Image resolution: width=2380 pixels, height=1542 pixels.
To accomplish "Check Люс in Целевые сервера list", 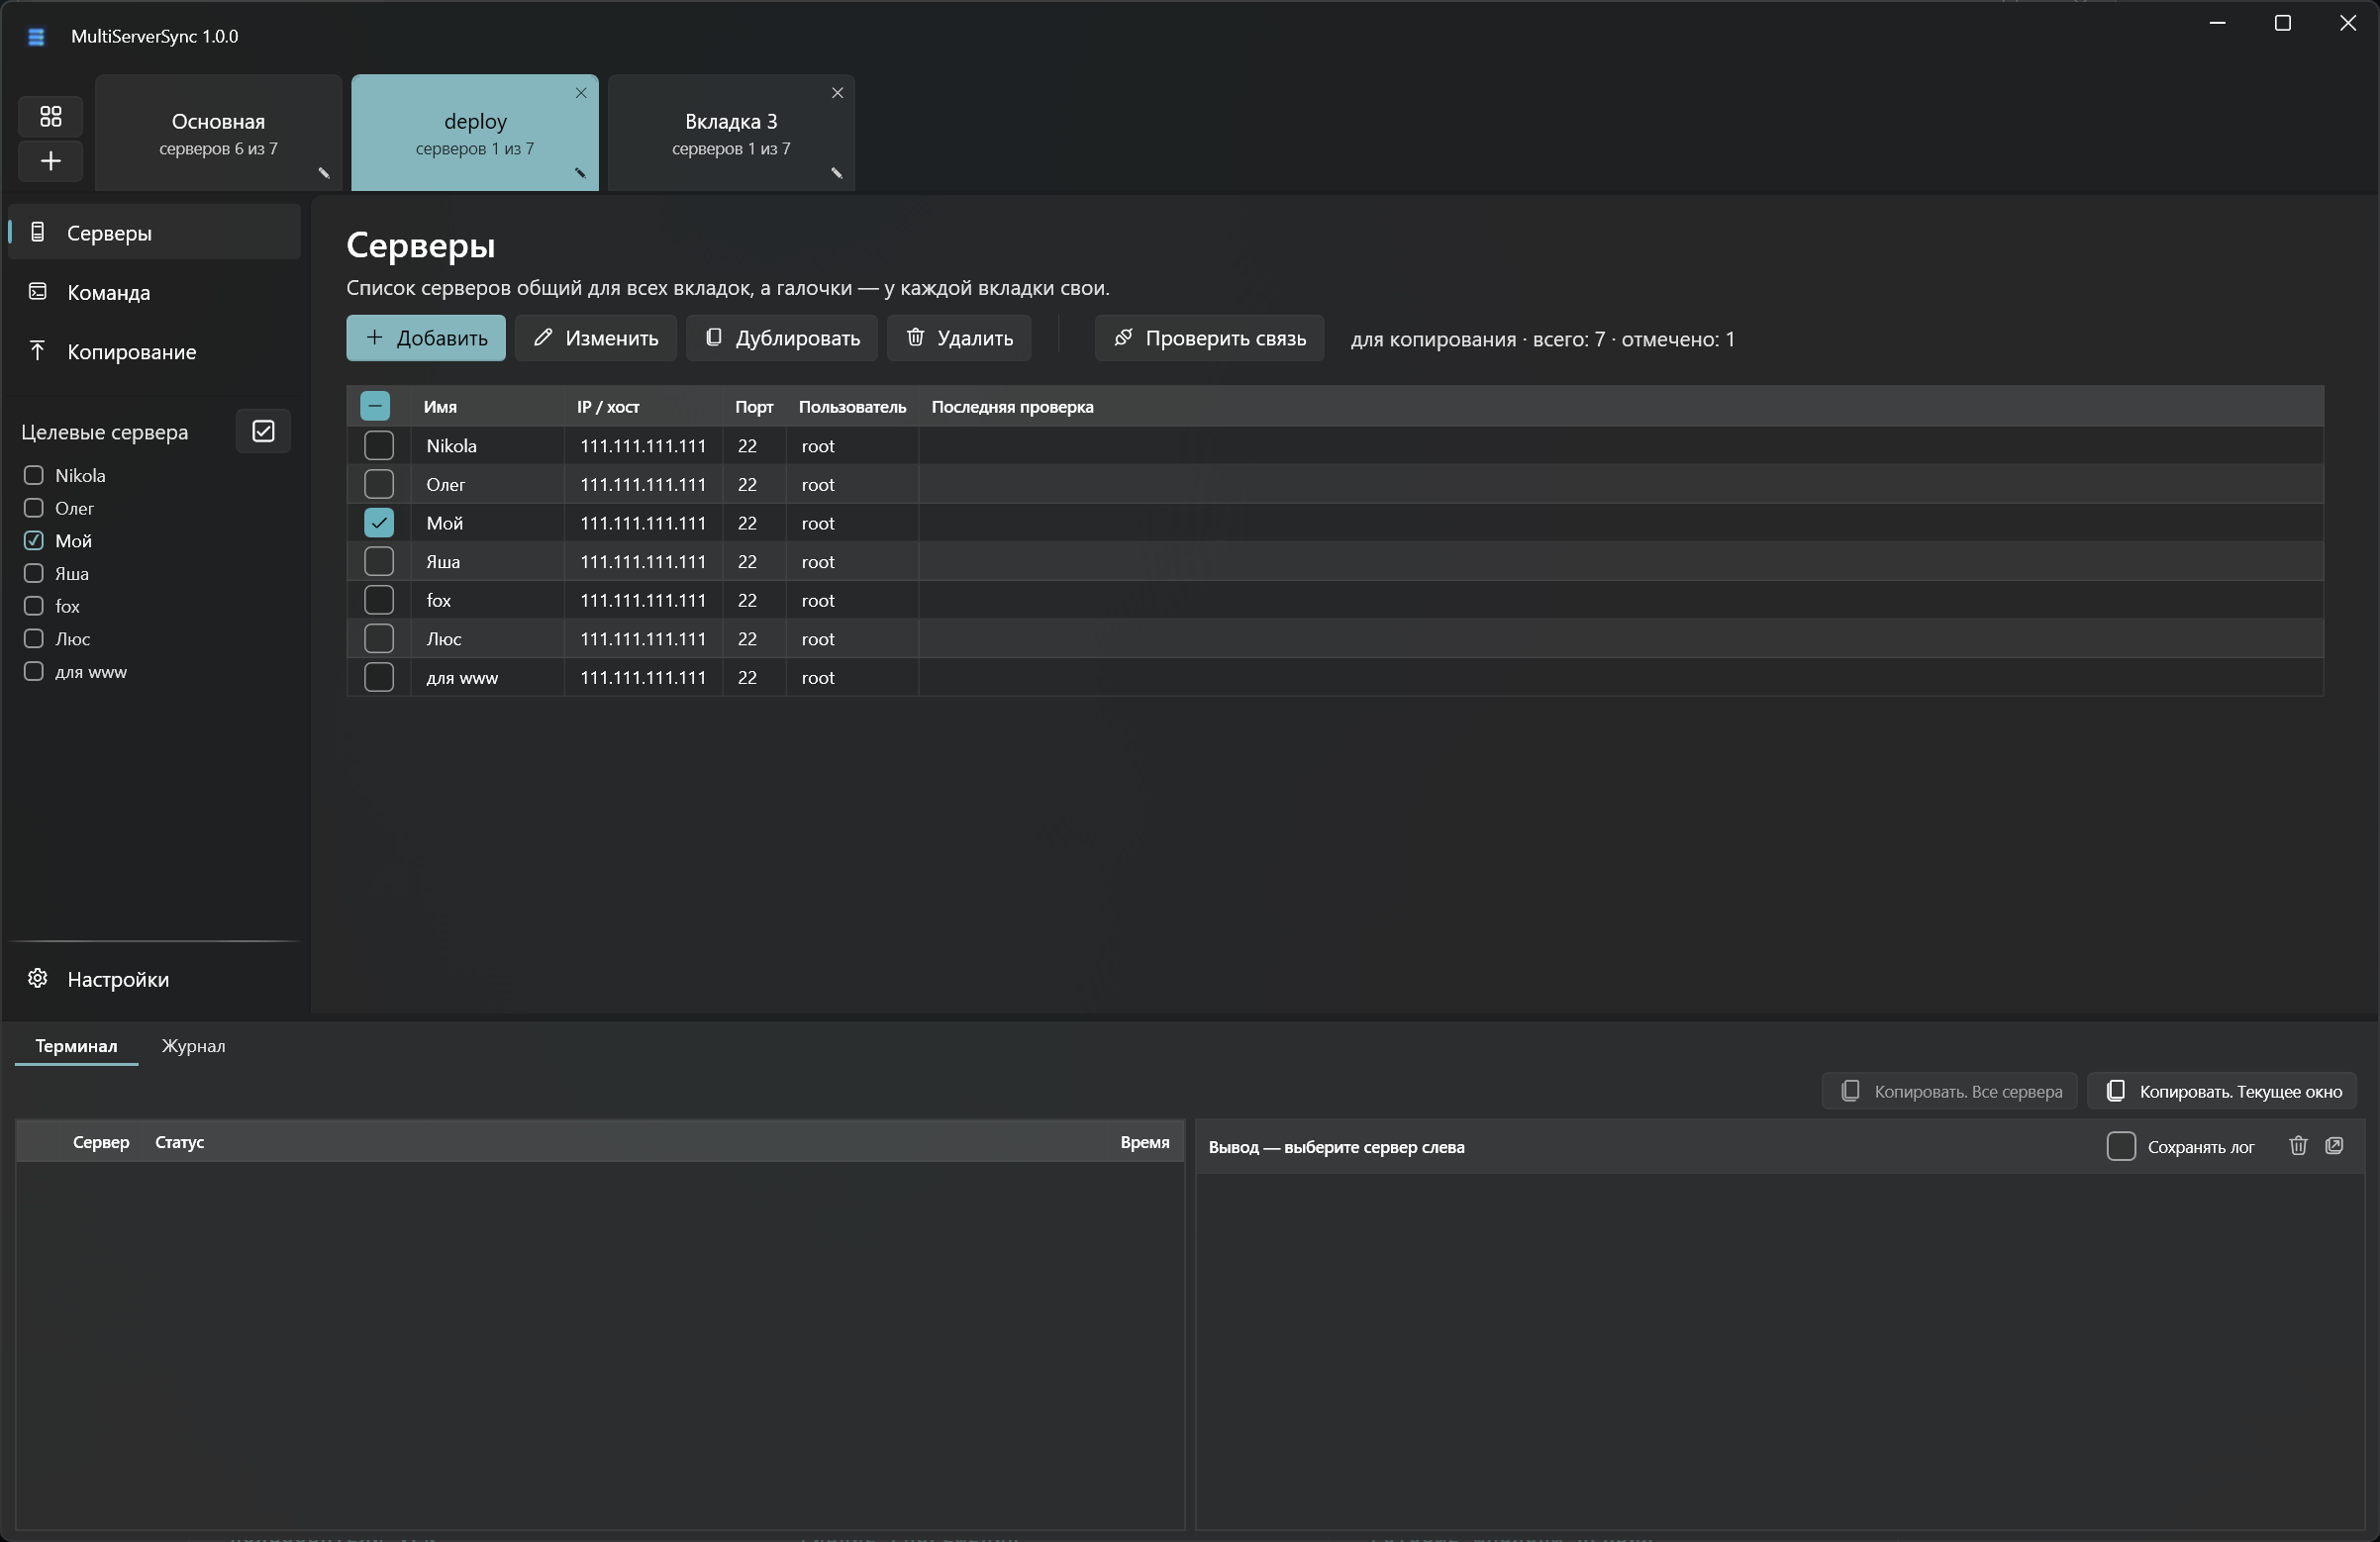I will click(34, 638).
